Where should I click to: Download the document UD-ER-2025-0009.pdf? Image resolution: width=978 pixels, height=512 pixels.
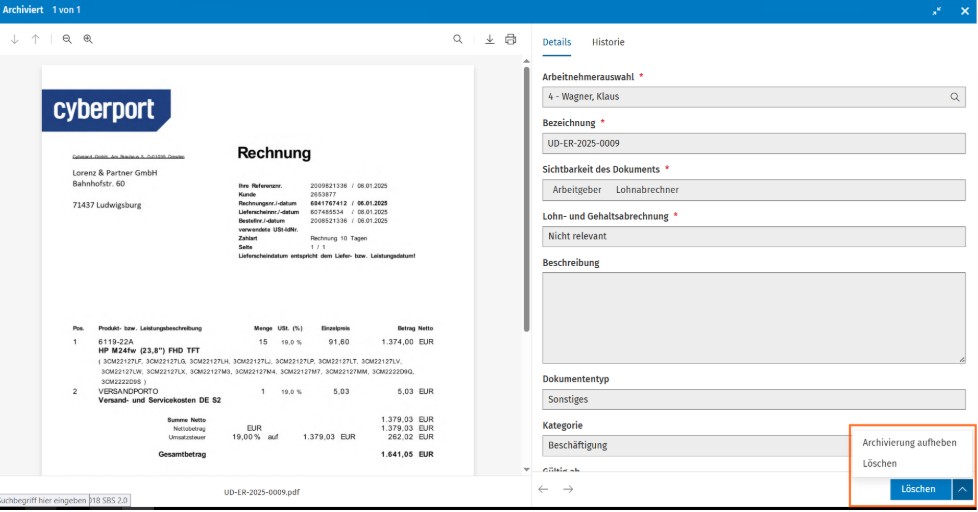click(x=490, y=39)
